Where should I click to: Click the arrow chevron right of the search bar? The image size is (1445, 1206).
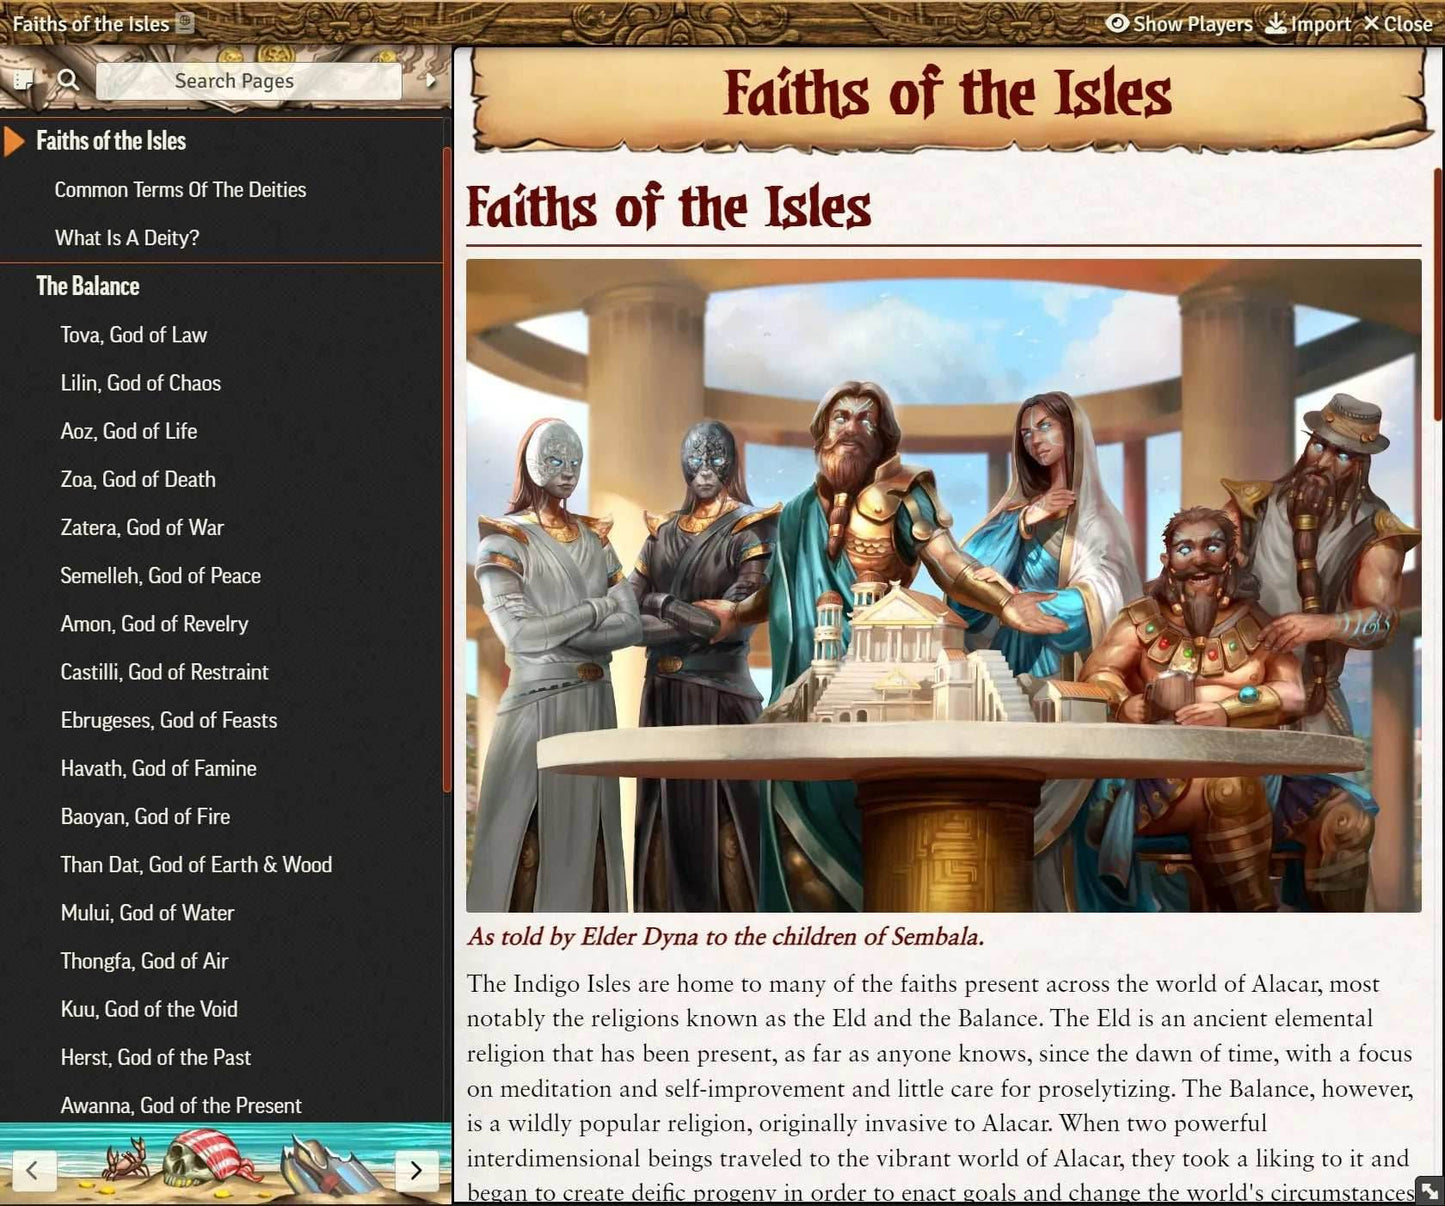[x=431, y=79]
